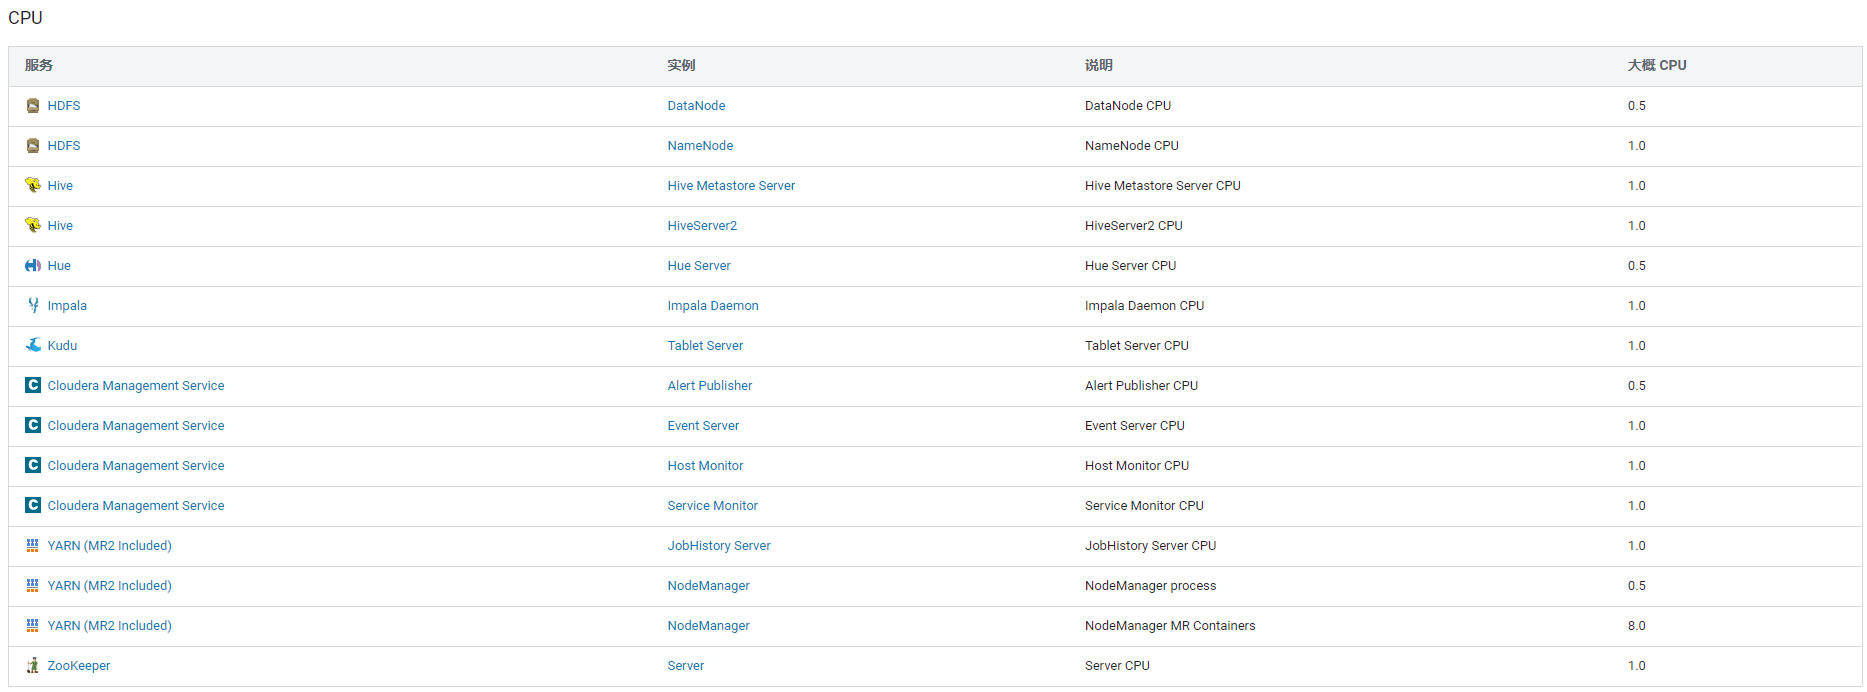Click the Cloudera icon in the Alert Publisher row
Image resolution: width=1867 pixels, height=692 pixels.
[x=33, y=385]
